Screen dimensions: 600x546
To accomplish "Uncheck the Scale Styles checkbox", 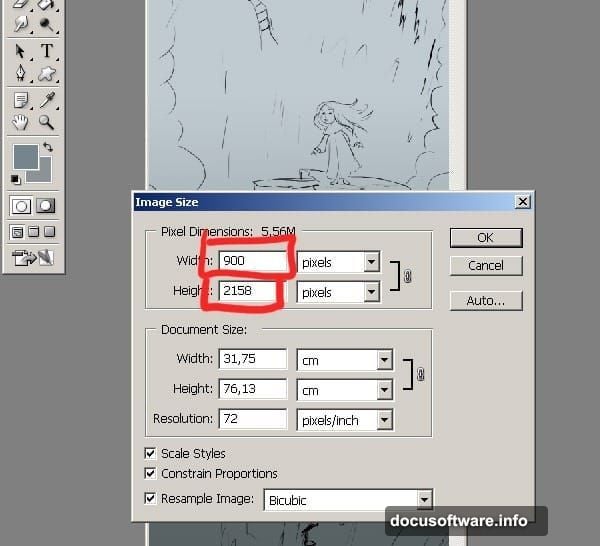I will tap(151, 454).
